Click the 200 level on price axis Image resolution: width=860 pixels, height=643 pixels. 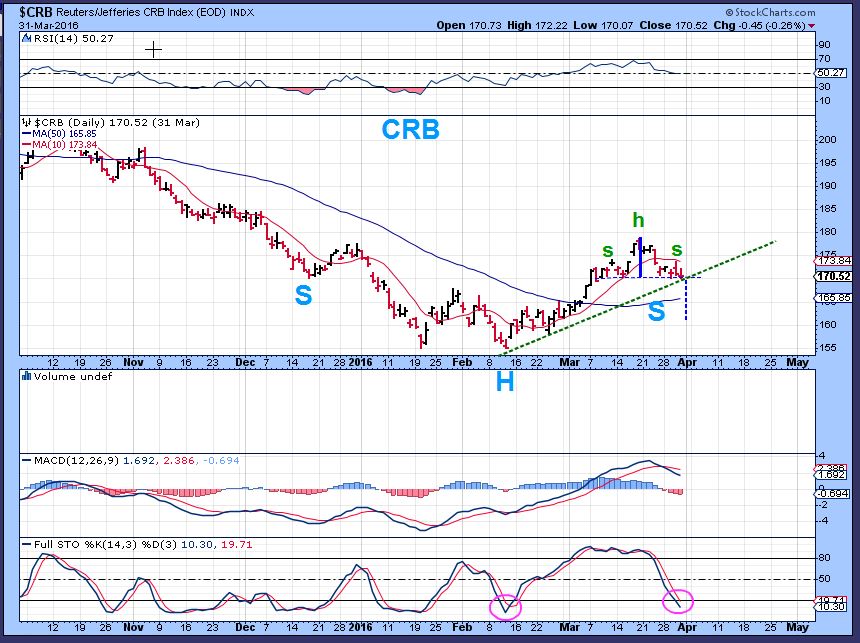click(827, 139)
